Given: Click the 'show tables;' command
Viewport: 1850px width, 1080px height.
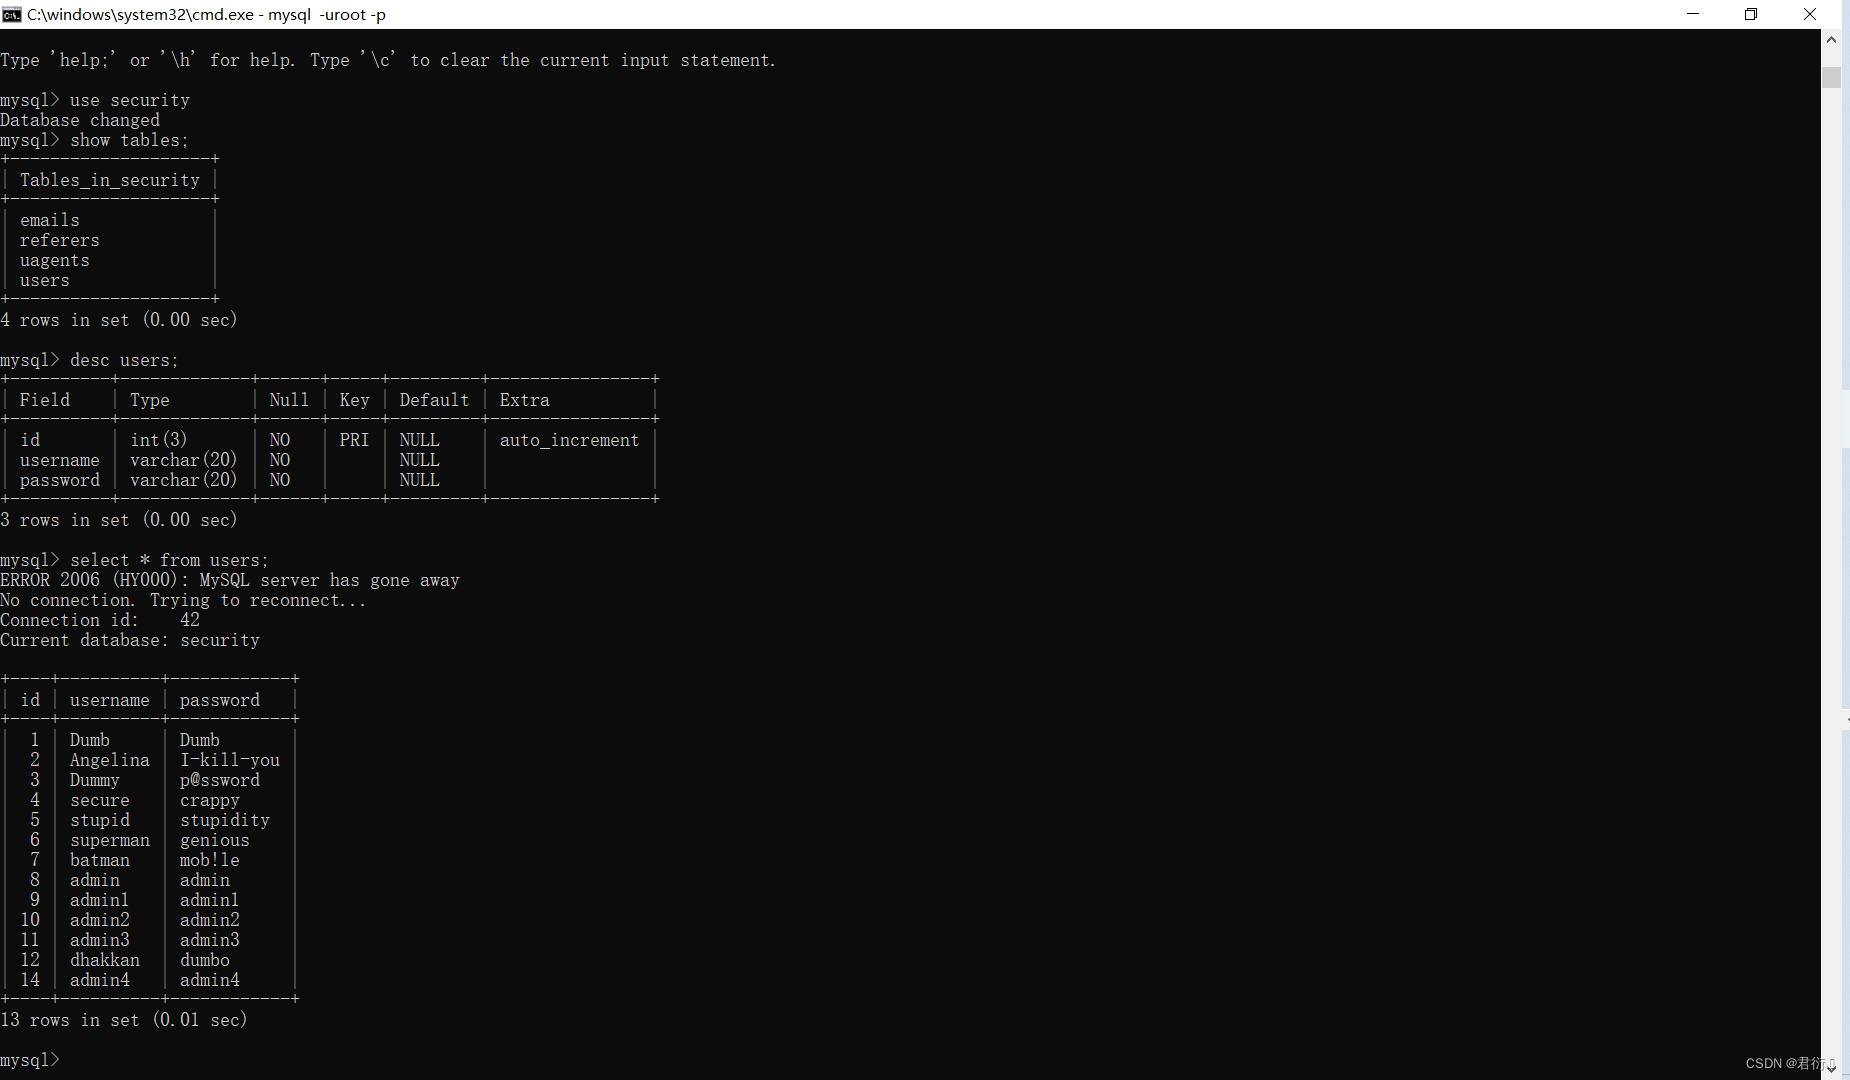Looking at the screenshot, I should [x=129, y=140].
